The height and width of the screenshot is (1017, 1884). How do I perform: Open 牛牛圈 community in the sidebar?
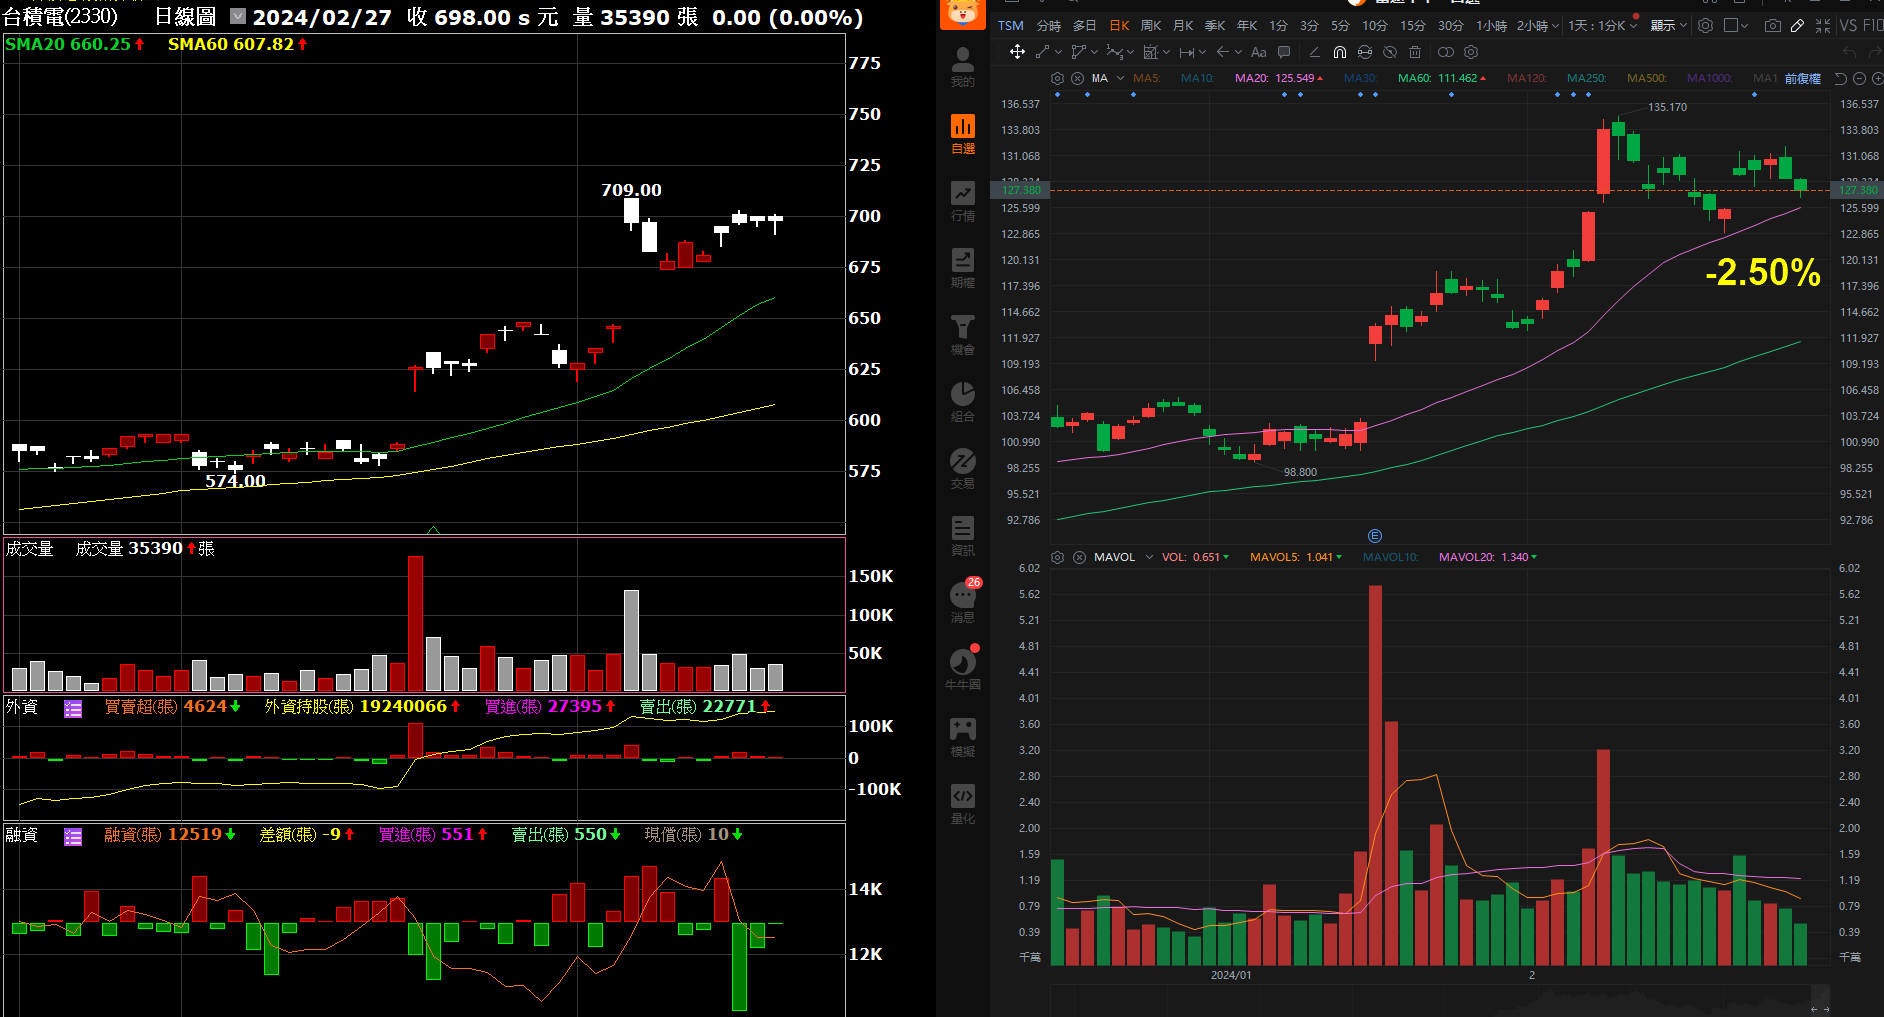click(x=962, y=670)
